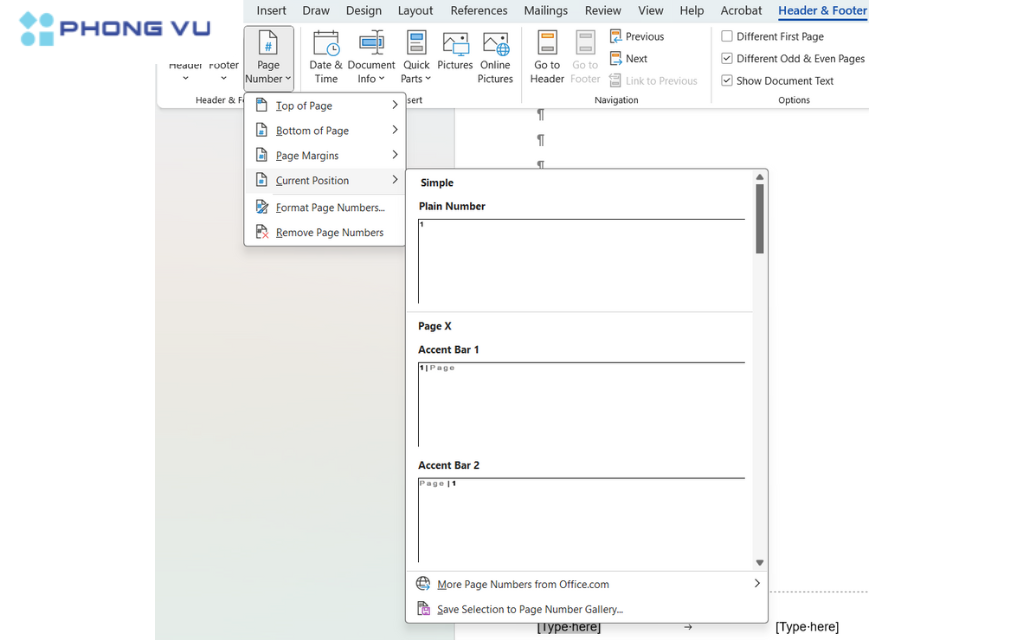Switch to the Mailings ribbon tab
Image resolution: width=1024 pixels, height=640 pixels.
545,11
